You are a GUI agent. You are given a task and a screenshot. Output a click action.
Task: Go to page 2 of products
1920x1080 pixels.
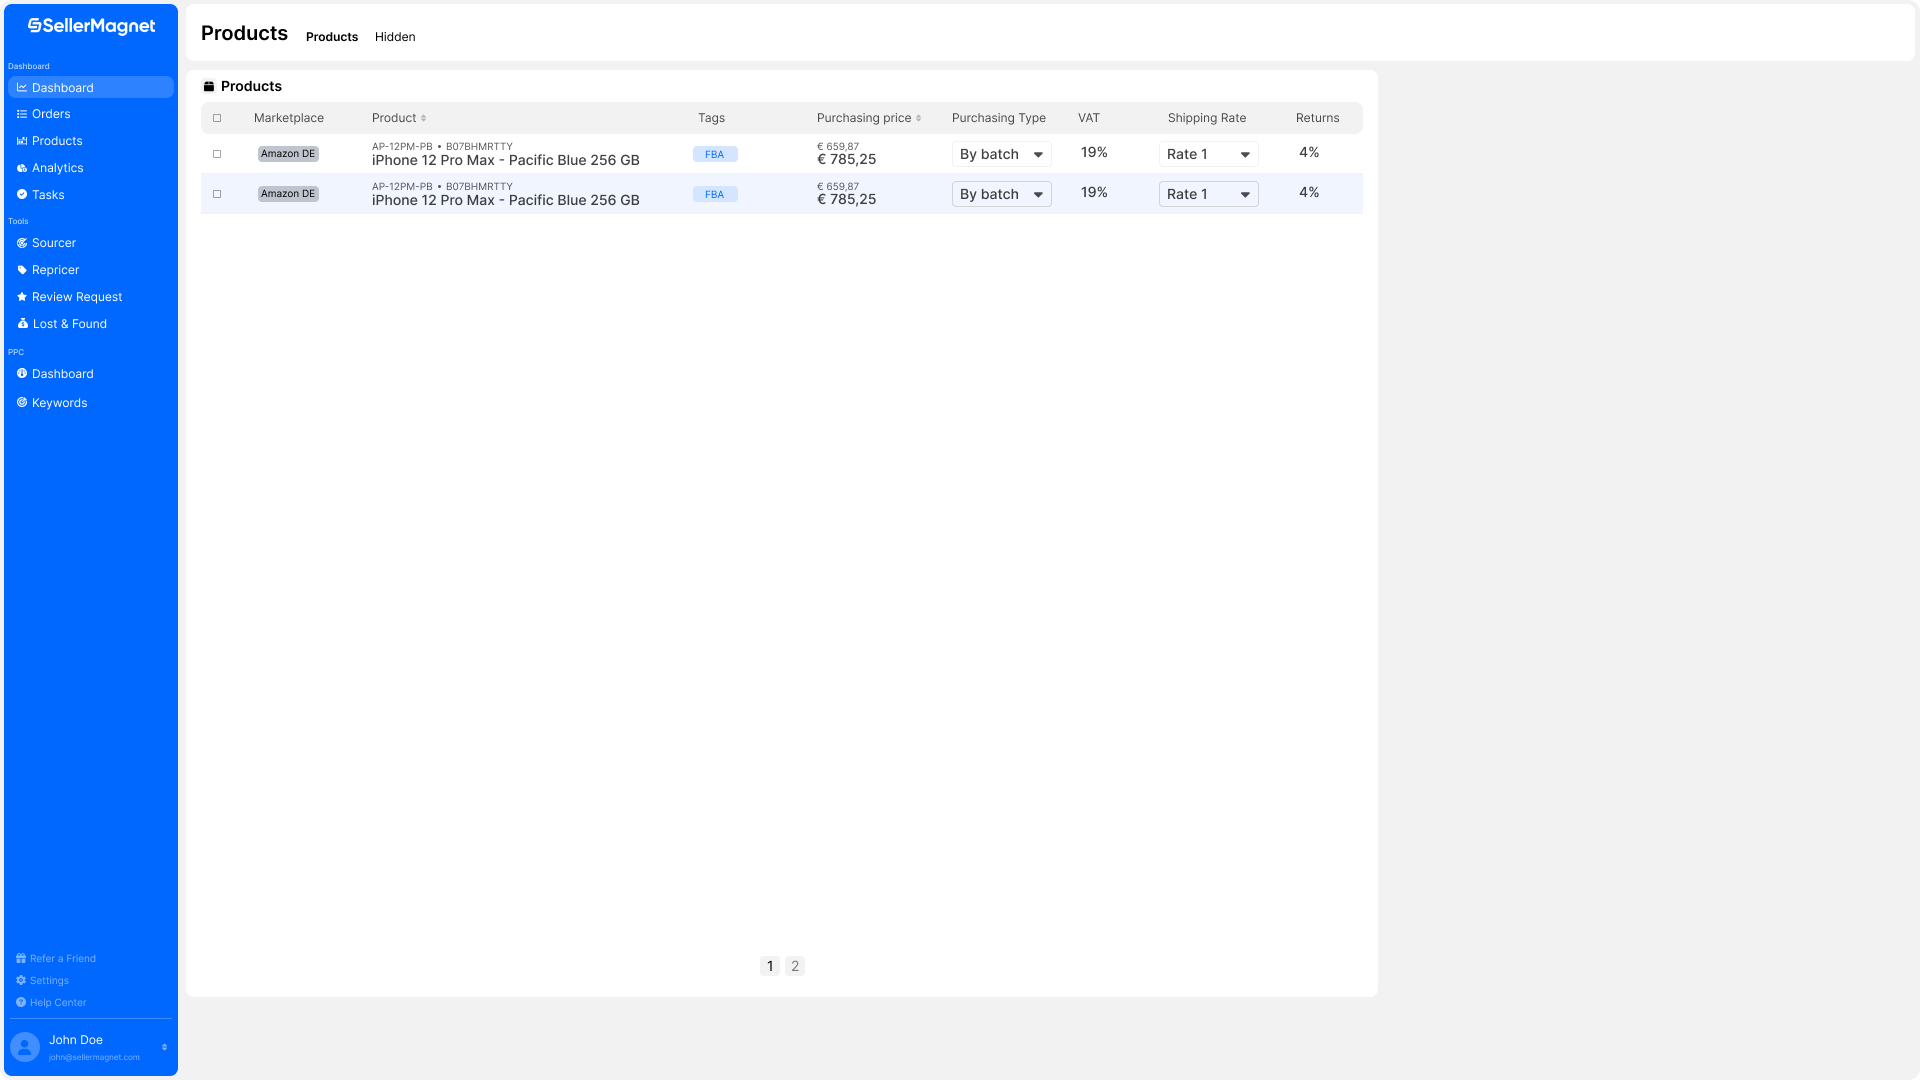pyautogui.click(x=795, y=966)
